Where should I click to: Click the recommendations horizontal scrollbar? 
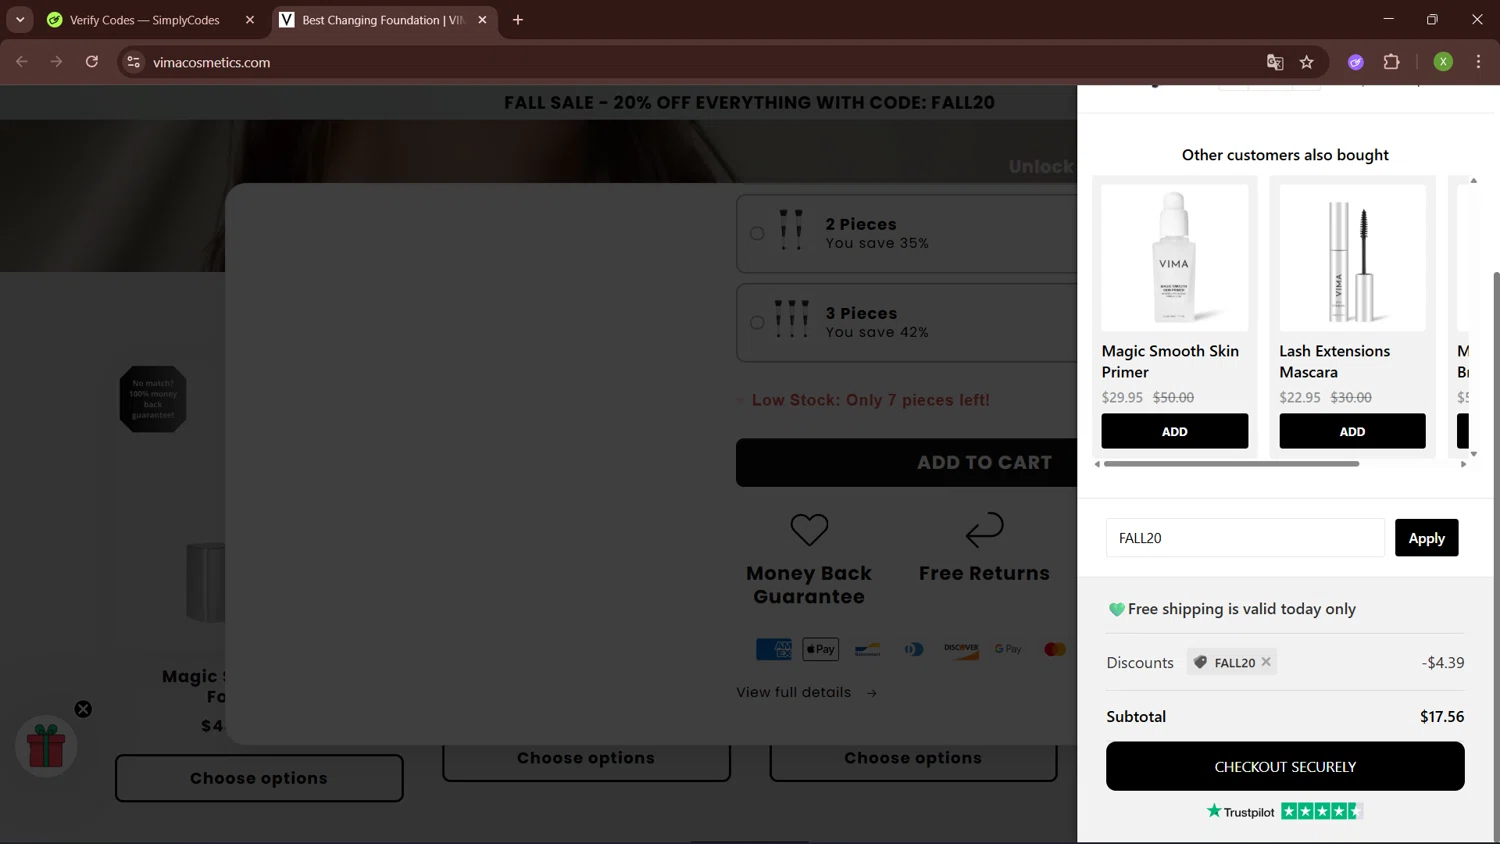click(1231, 464)
